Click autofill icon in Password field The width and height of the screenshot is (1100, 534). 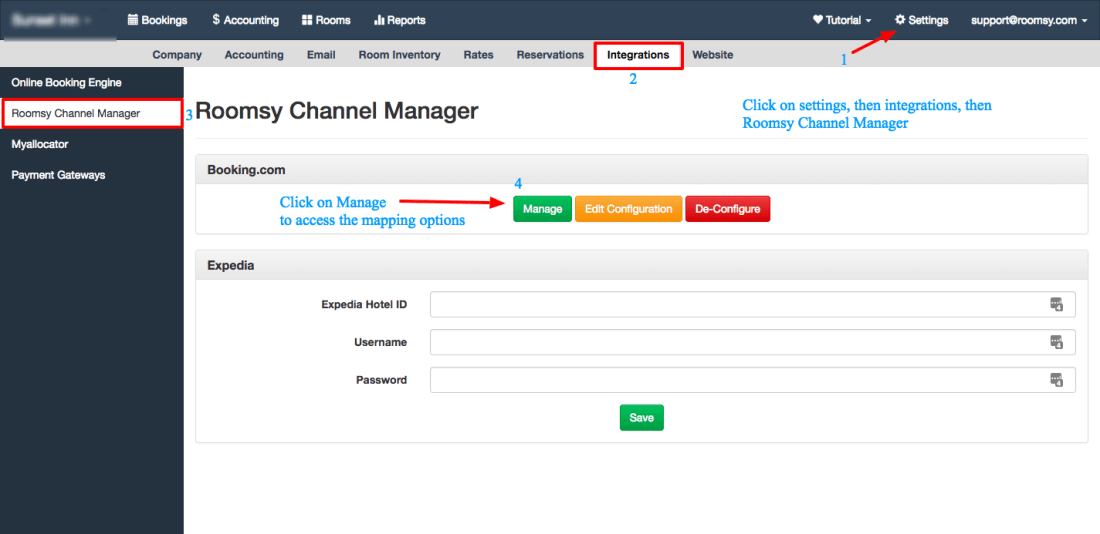(x=1057, y=380)
